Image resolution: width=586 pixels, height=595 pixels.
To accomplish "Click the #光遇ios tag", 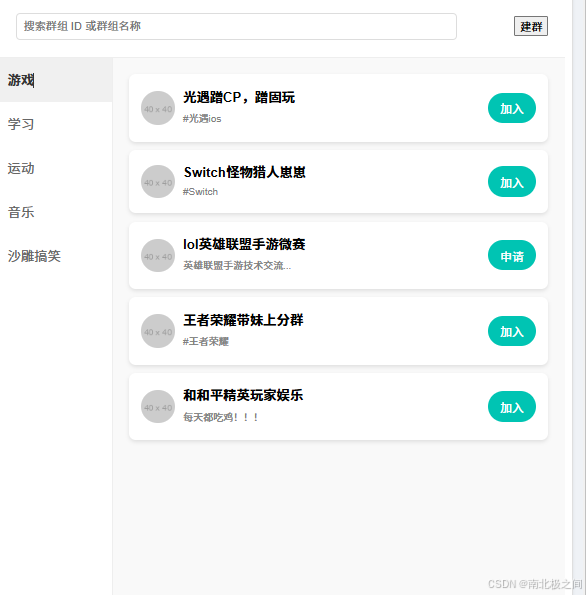I will pyautogui.click(x=202, y=119).
